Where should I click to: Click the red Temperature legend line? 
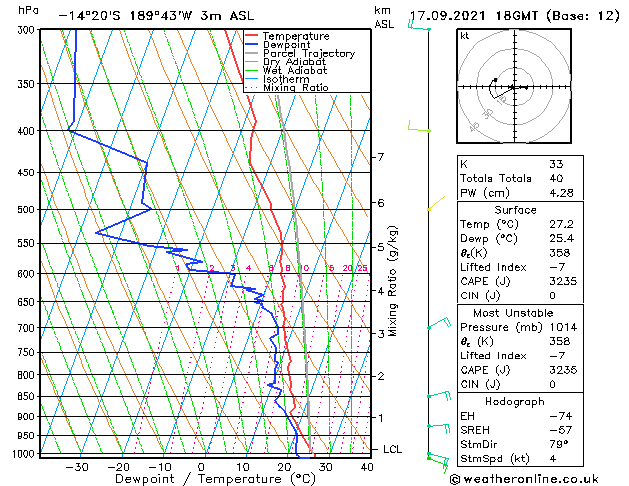252,36
